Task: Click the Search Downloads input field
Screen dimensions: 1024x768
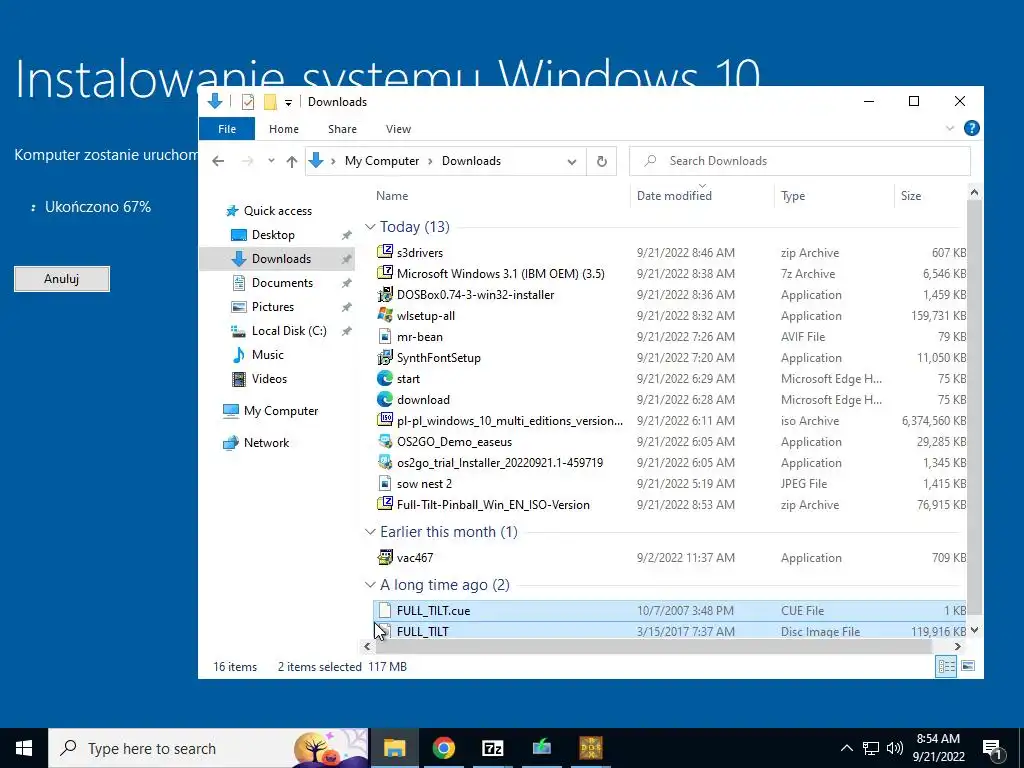Action: pyautogui.click(x=799, y=161)
